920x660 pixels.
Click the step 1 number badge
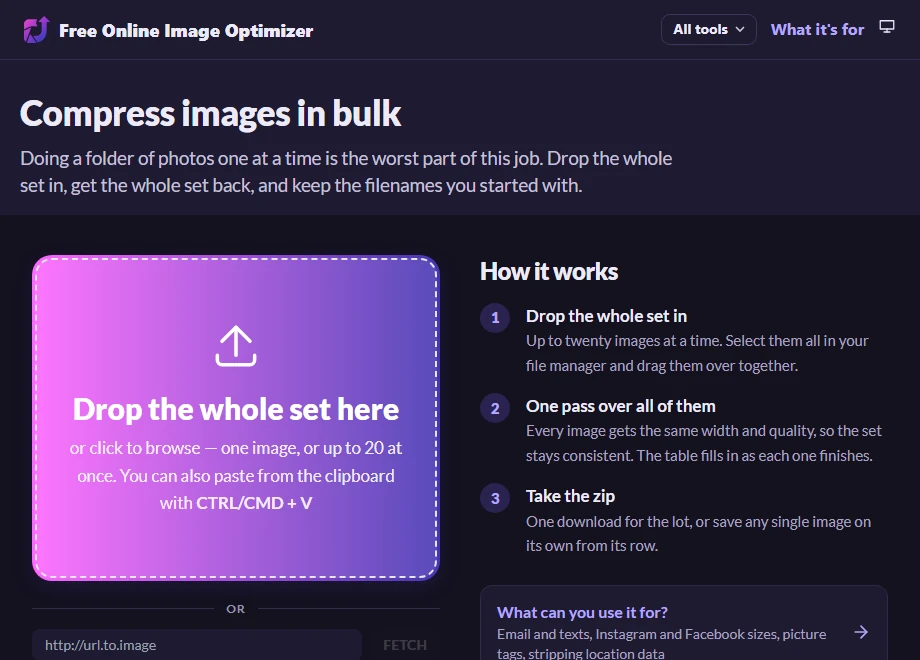pyautogui.click(x=495, y=317)
